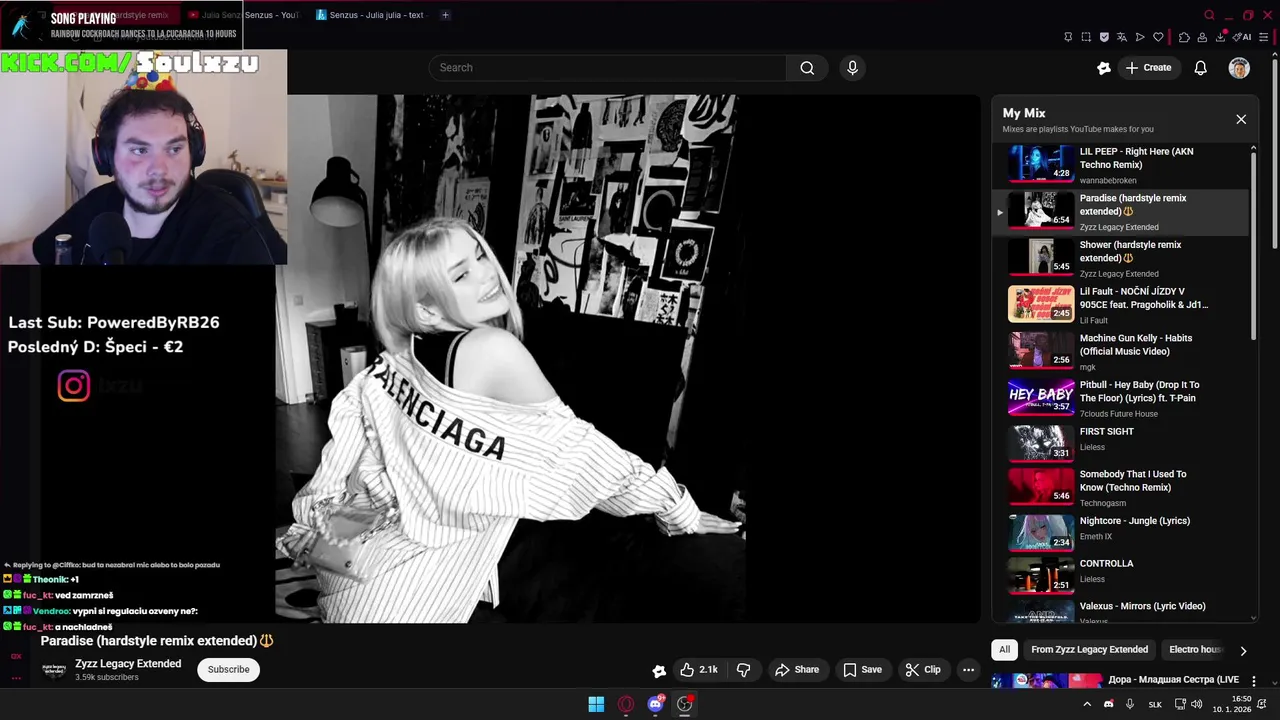Show more filter chips with right arrow
This screenshot has height=720, width=1280.
1243,651
